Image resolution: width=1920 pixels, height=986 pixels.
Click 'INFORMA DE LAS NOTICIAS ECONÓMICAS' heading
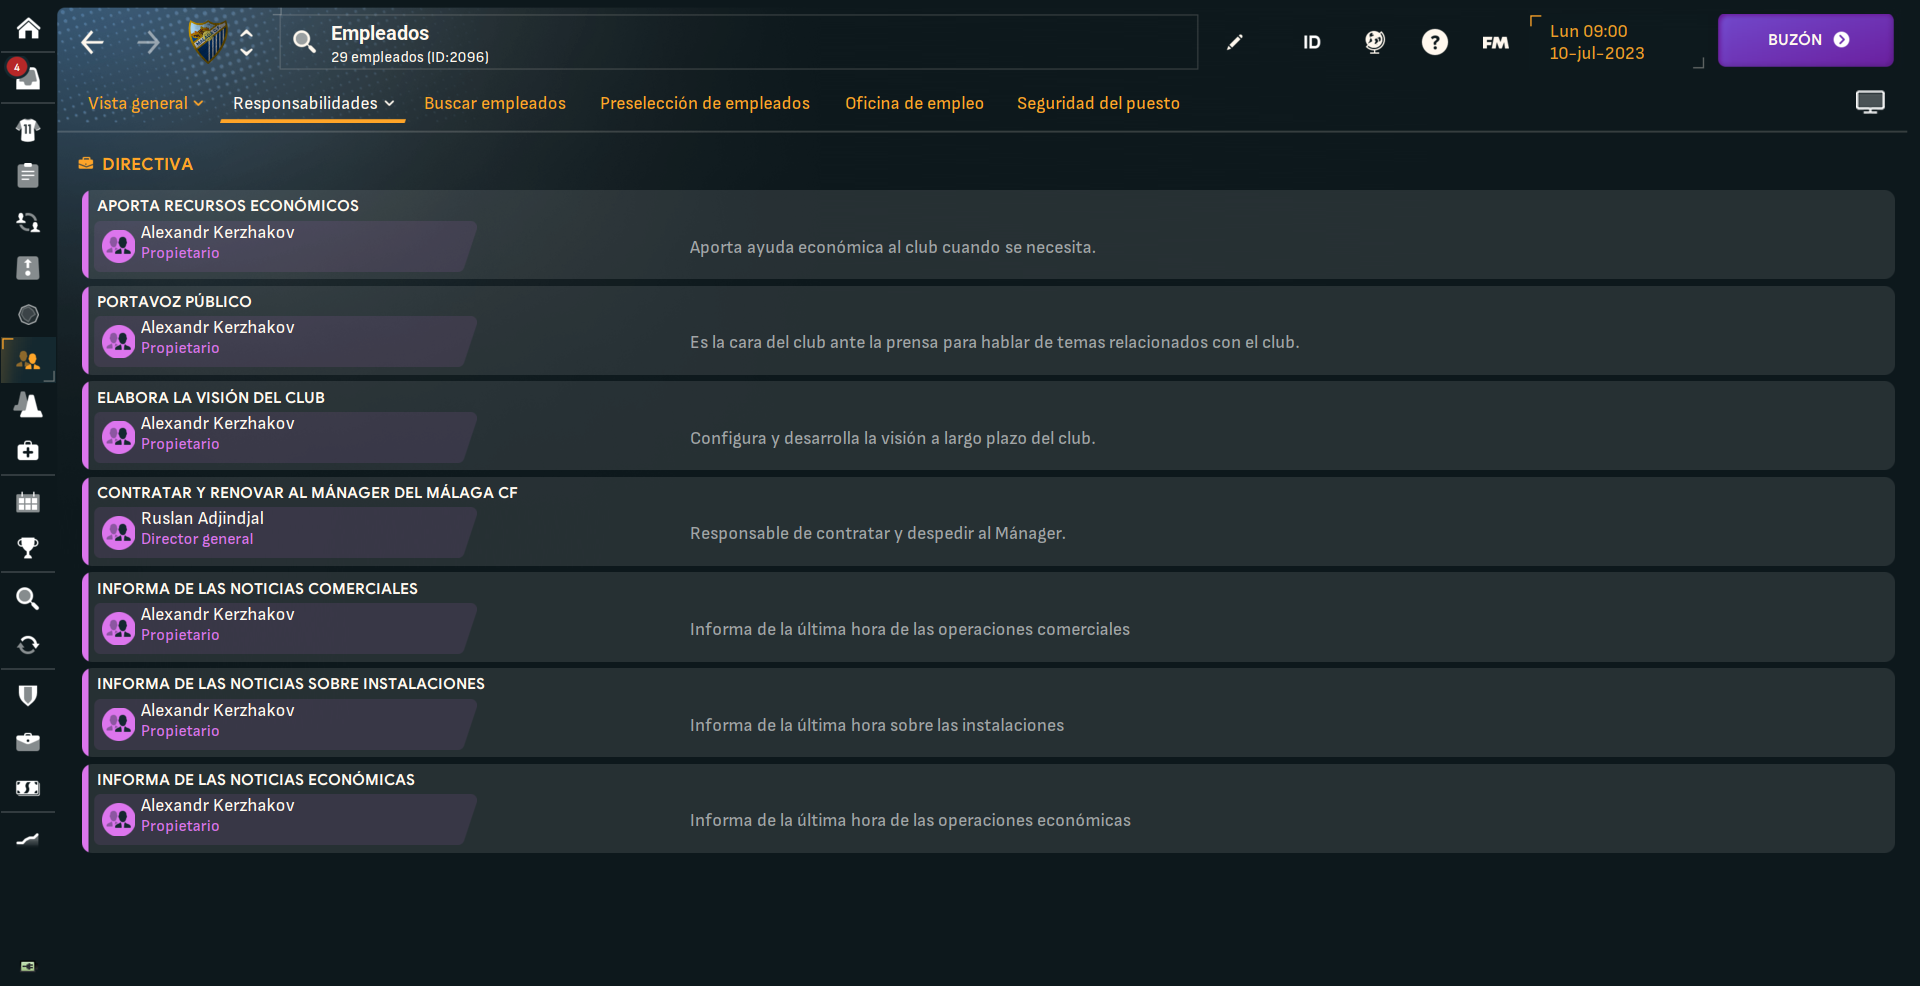[255, 779]
